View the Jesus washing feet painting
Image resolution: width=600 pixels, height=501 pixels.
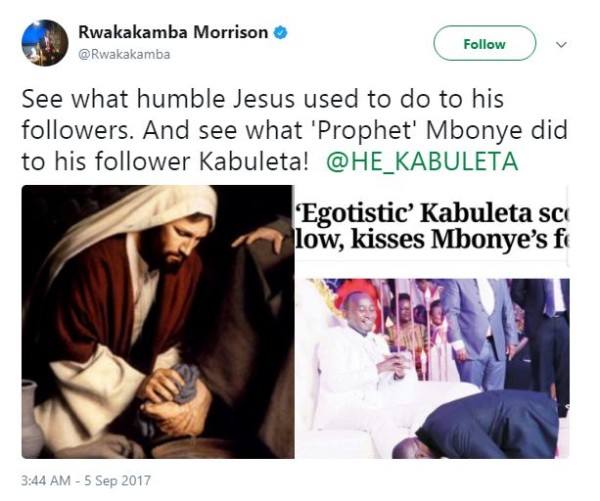point(158,320)
